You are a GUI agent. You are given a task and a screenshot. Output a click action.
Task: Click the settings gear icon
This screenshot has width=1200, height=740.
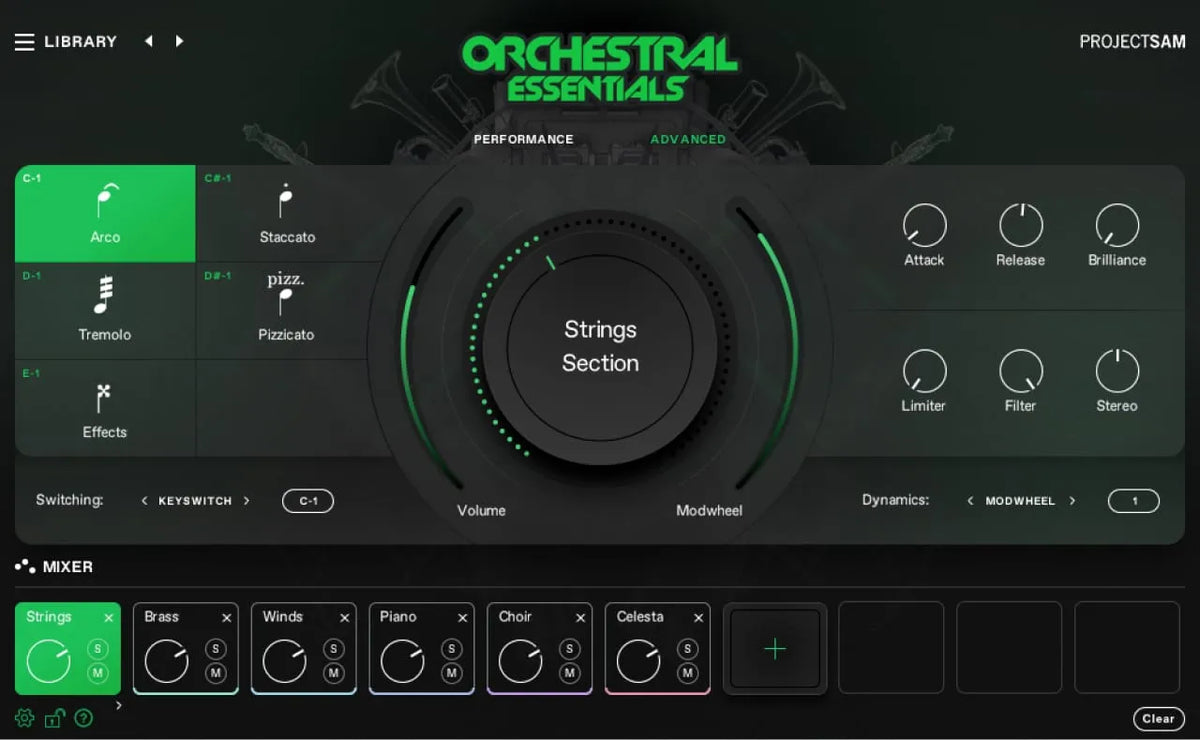pos(24,718)
